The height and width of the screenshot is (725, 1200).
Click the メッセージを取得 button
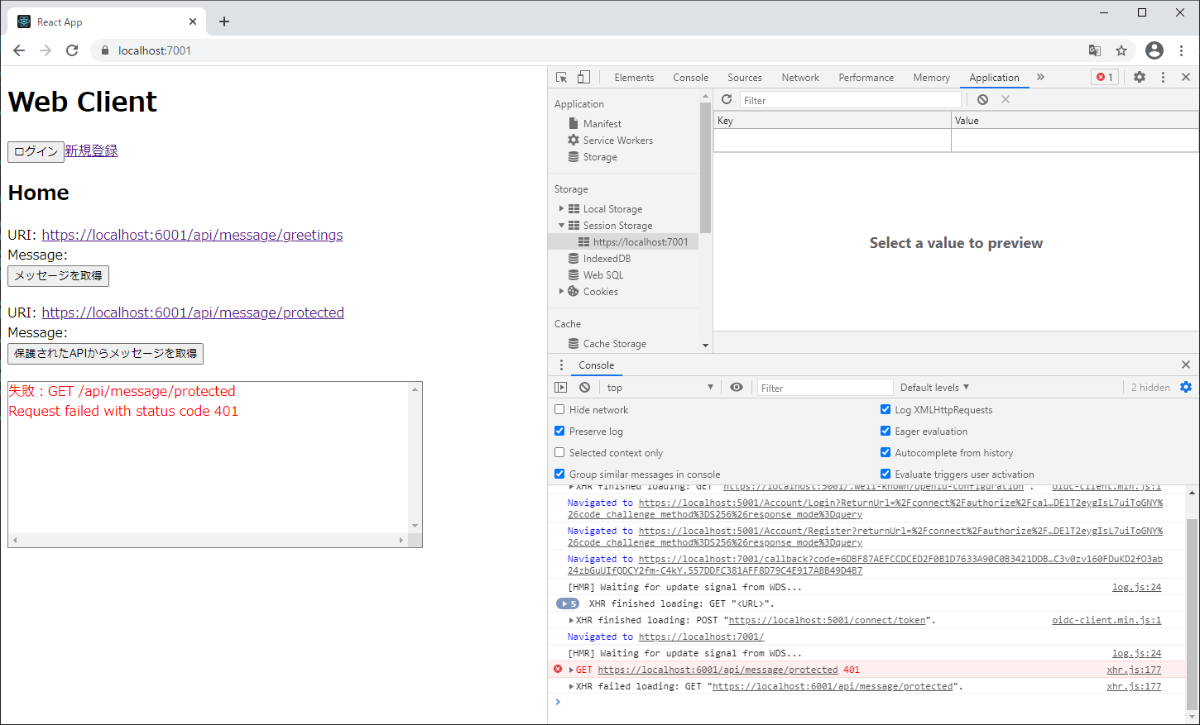pos(58,276)
